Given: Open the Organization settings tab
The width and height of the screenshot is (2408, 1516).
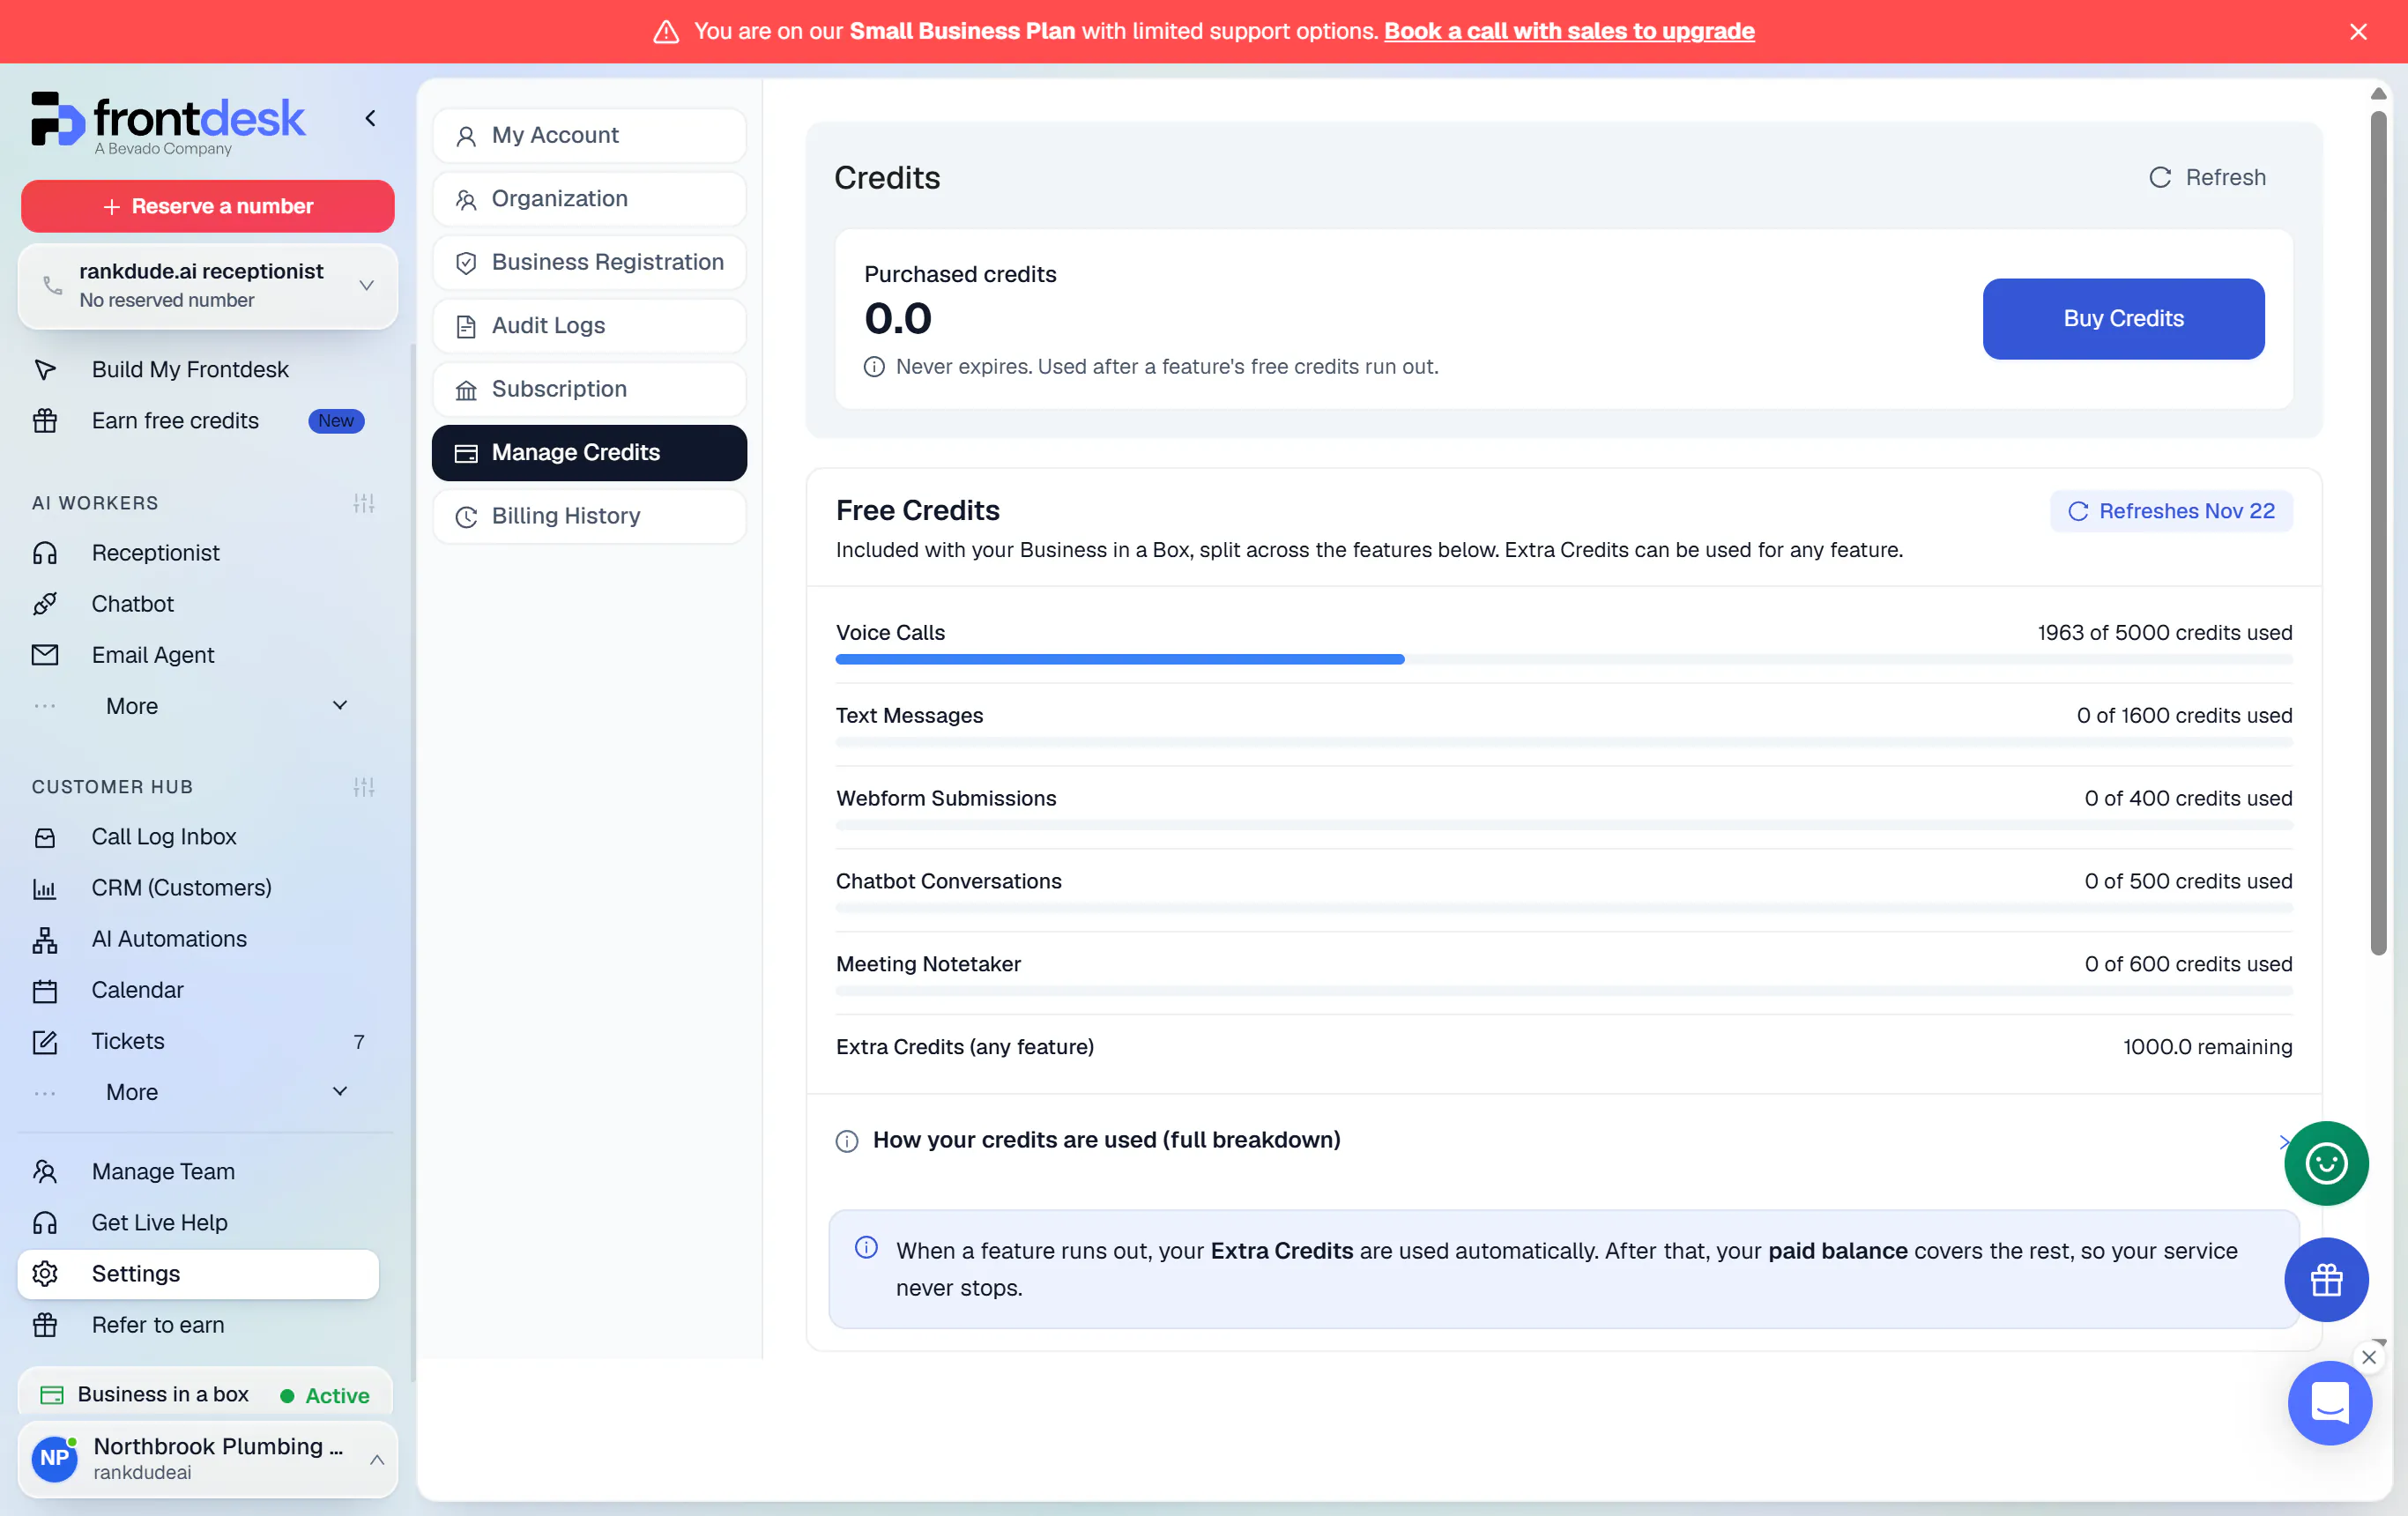Looking at the screenshot, I should coord(589,199).
